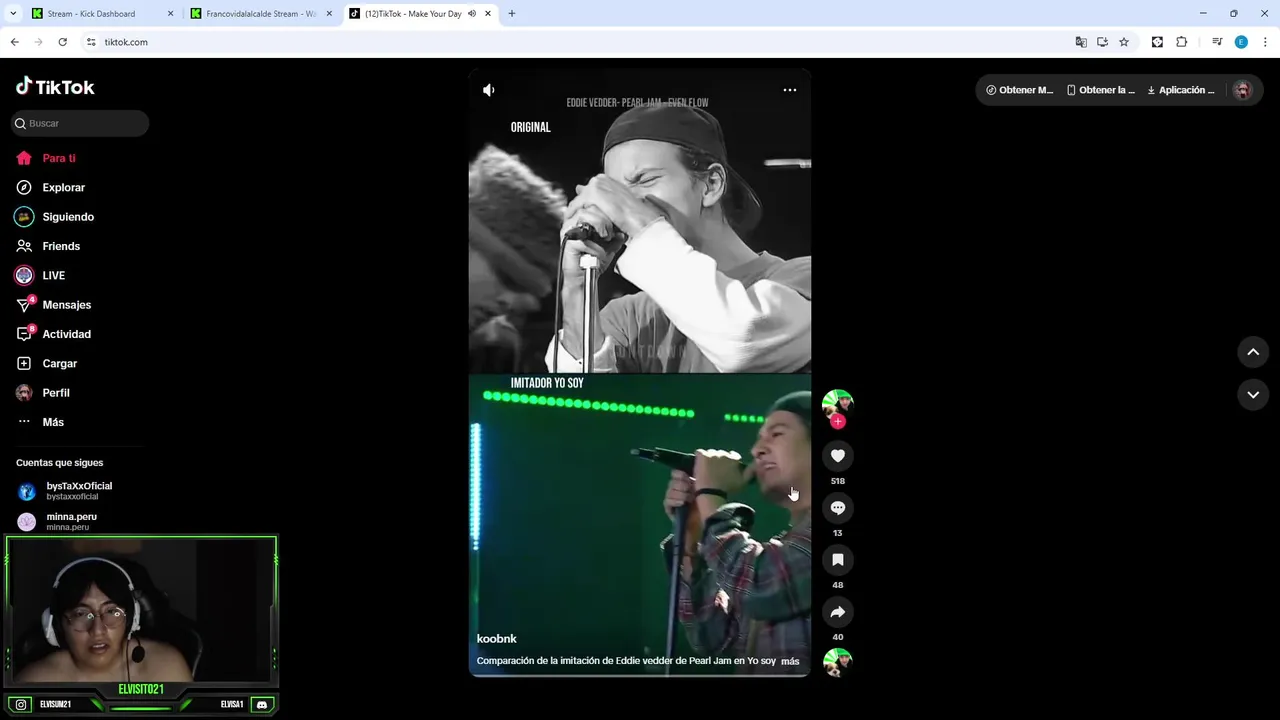Screen dimensions: 1280x720
Task: Click the Aplicación download button
Action: (1181, 90)
